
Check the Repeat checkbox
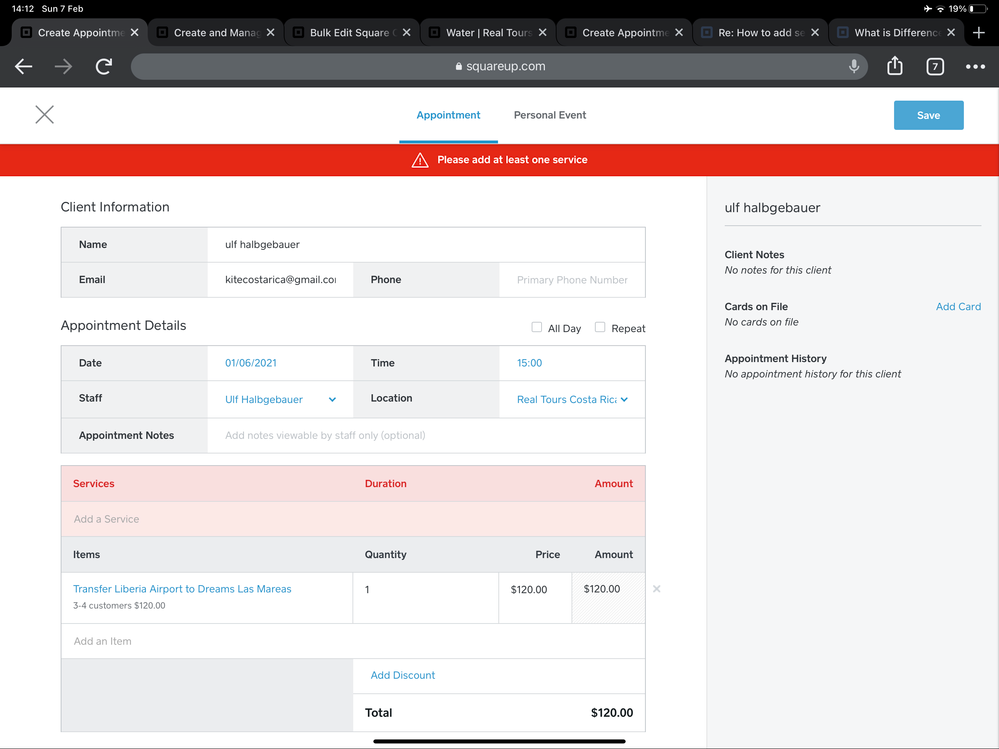[600, 328]
